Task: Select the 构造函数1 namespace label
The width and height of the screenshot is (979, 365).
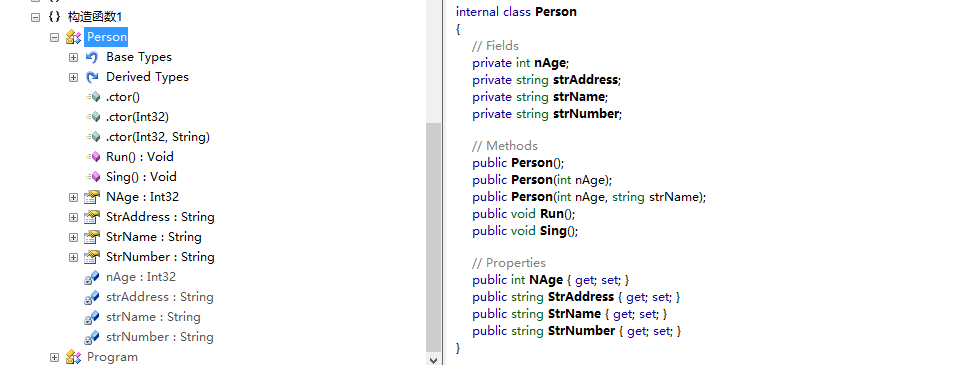Action: (x=95, y=17)
